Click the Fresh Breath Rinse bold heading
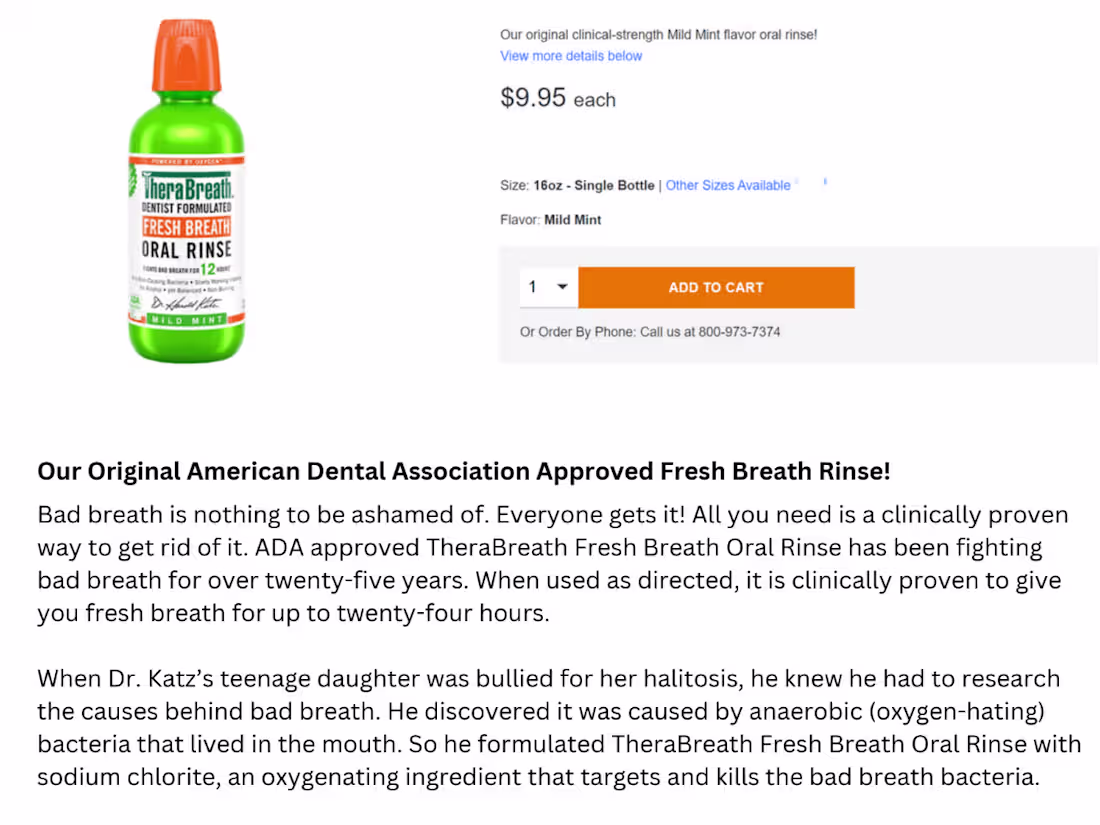Screen dimensions: 1100x825 pos(463,470)
